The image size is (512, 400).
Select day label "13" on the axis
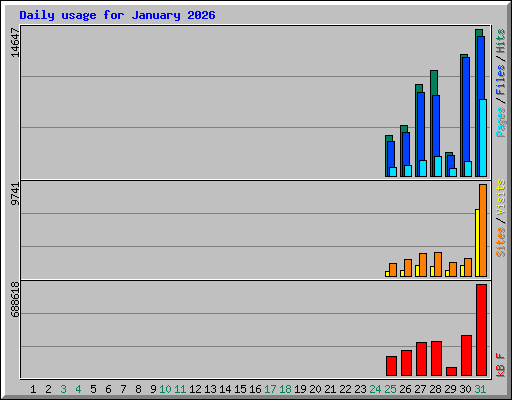coord(210,389)
